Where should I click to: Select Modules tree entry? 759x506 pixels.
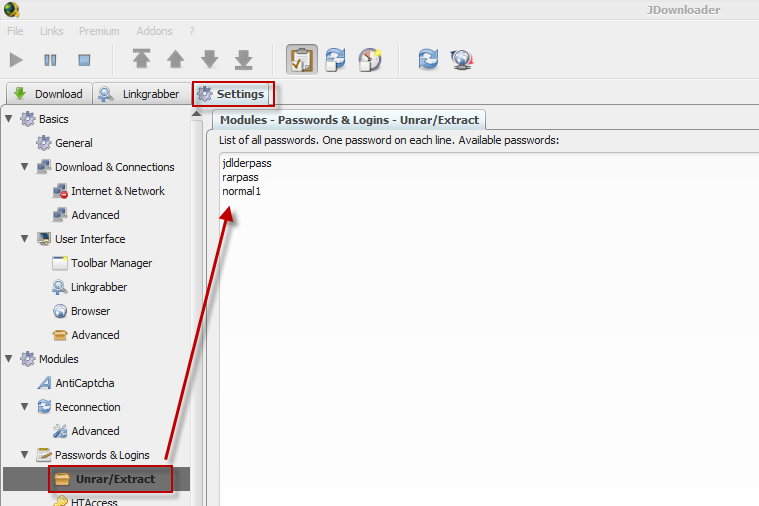[x=59, y=359]
